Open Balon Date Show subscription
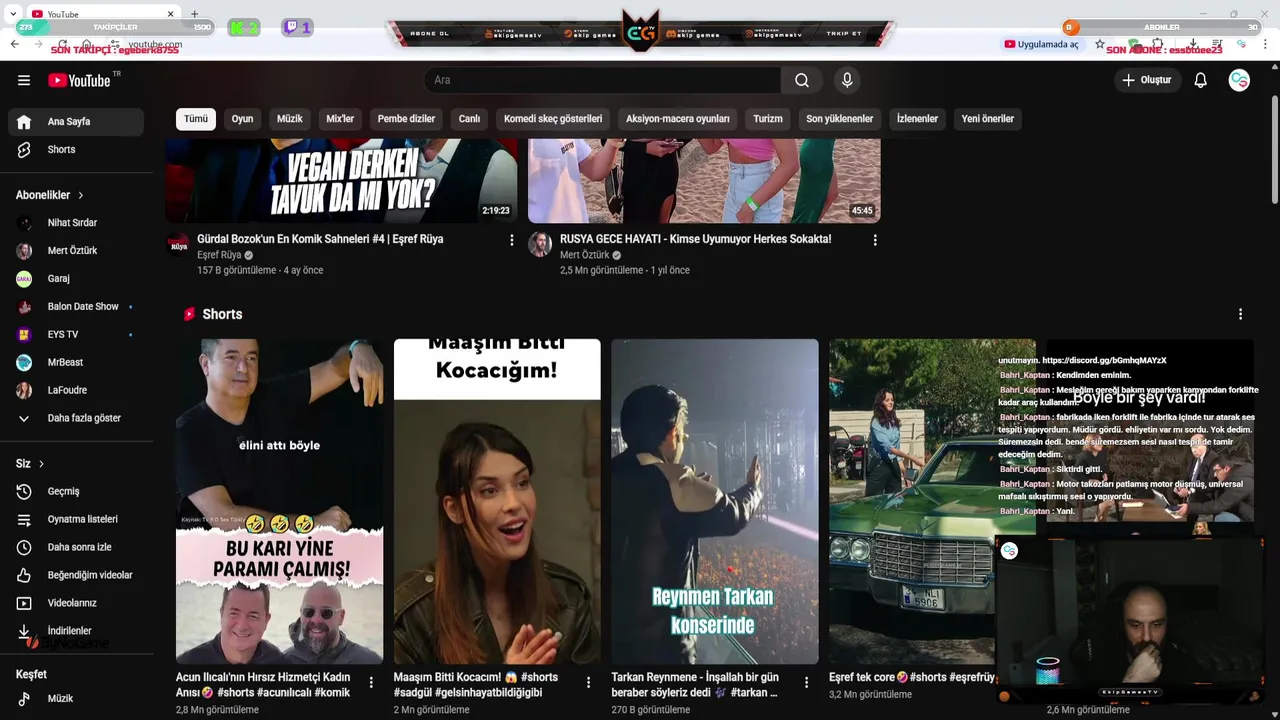 [76, 307]
